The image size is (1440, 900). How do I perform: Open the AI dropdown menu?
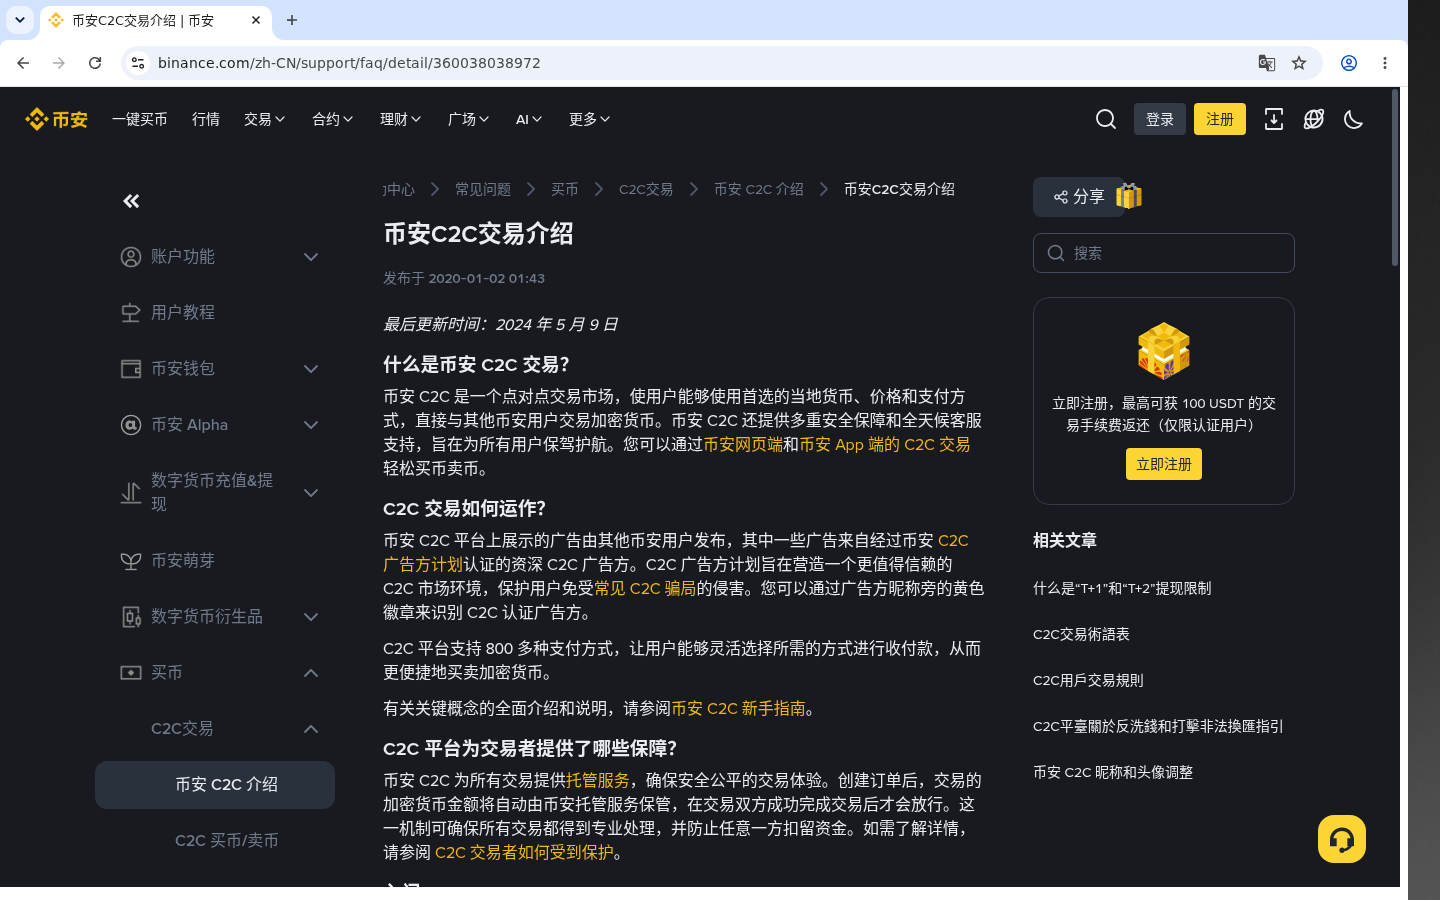529,119
